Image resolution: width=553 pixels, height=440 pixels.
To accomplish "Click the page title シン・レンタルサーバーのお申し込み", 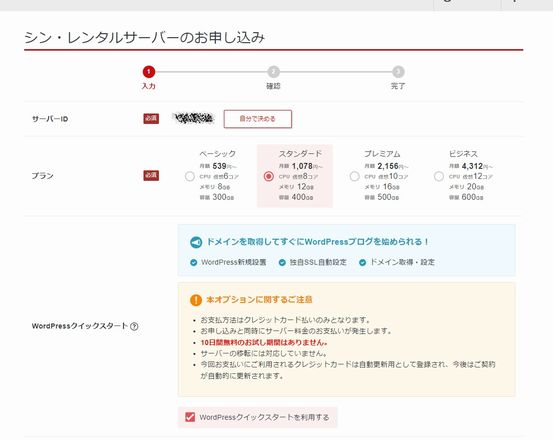I will [x=145, y=37].
